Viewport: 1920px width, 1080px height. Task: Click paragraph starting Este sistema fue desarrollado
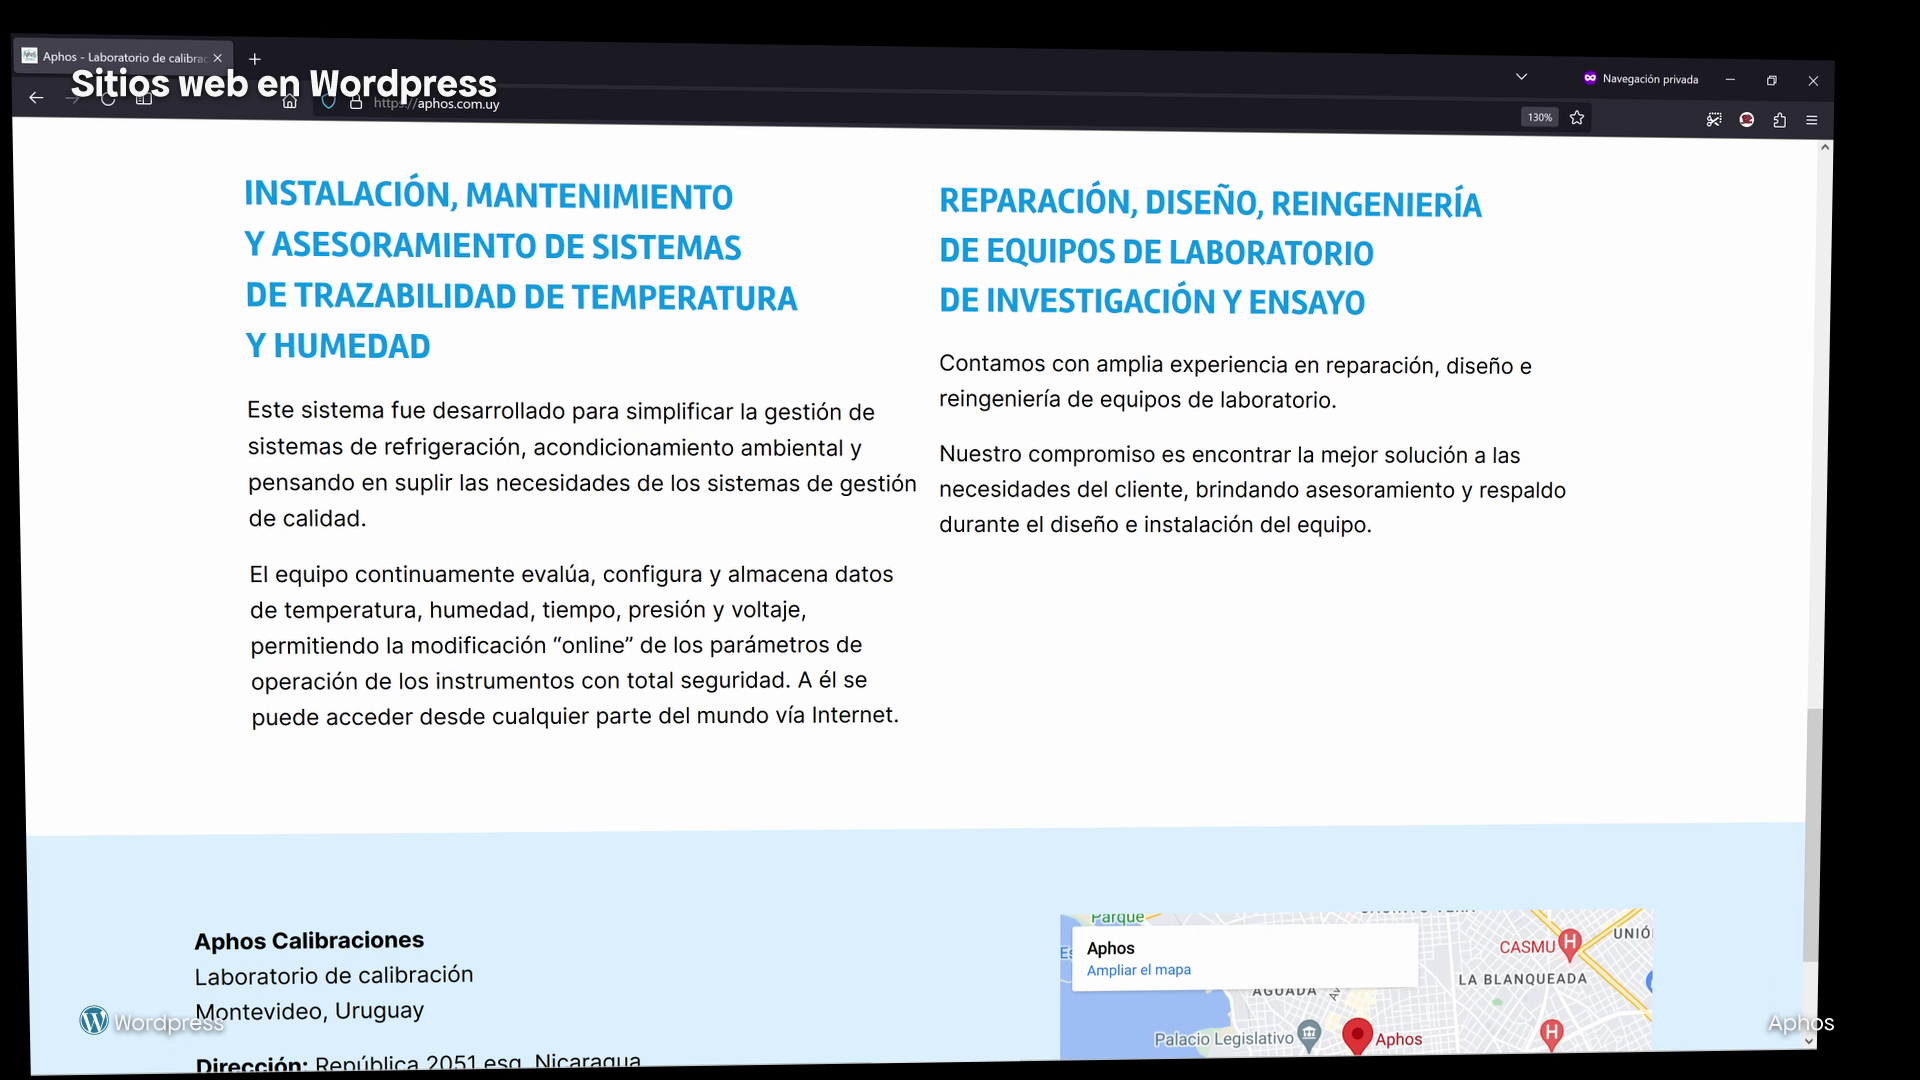(582, 465)
